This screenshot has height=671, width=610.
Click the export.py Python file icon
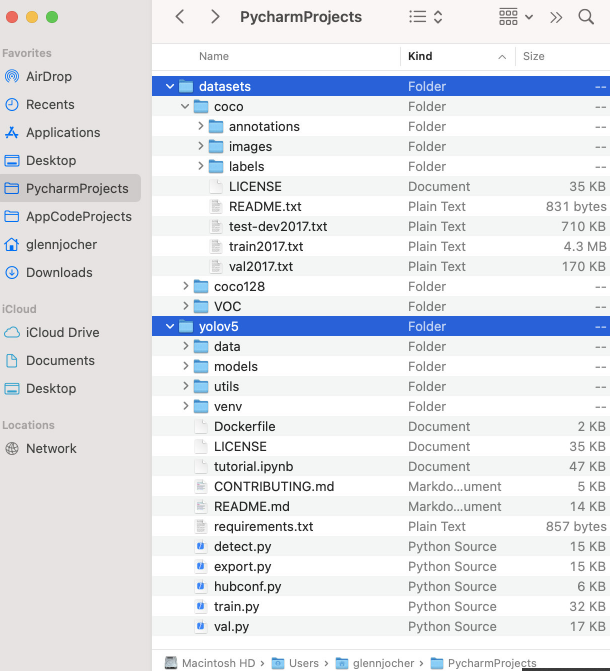click(x=200, y=567)
